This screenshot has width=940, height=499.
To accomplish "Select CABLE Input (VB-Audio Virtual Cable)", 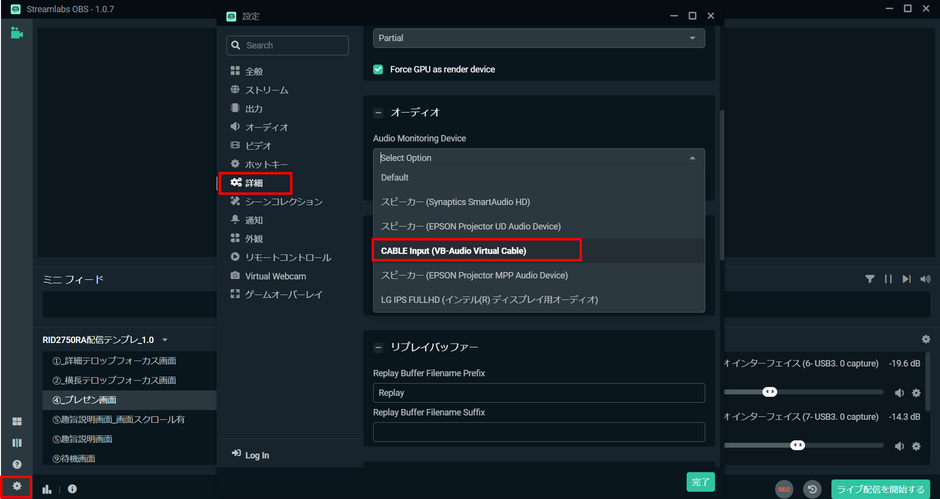I will [x=539, y=251].
